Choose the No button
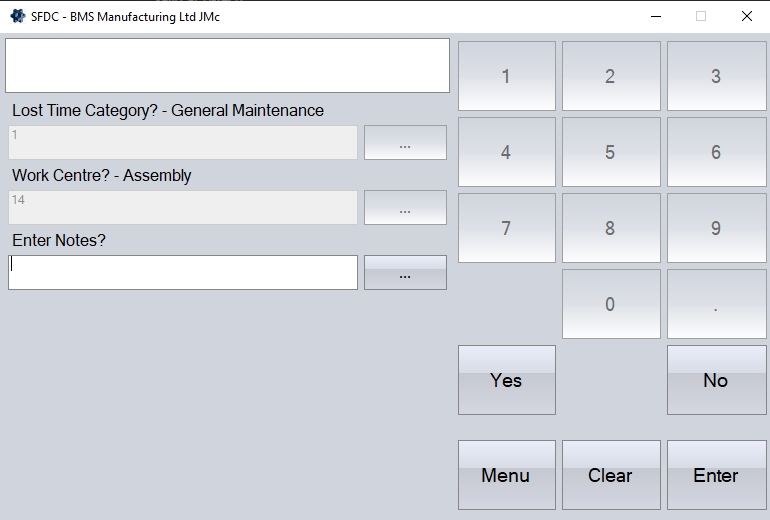Viewport: 770px width, 520px height. [x=716, y=380]
